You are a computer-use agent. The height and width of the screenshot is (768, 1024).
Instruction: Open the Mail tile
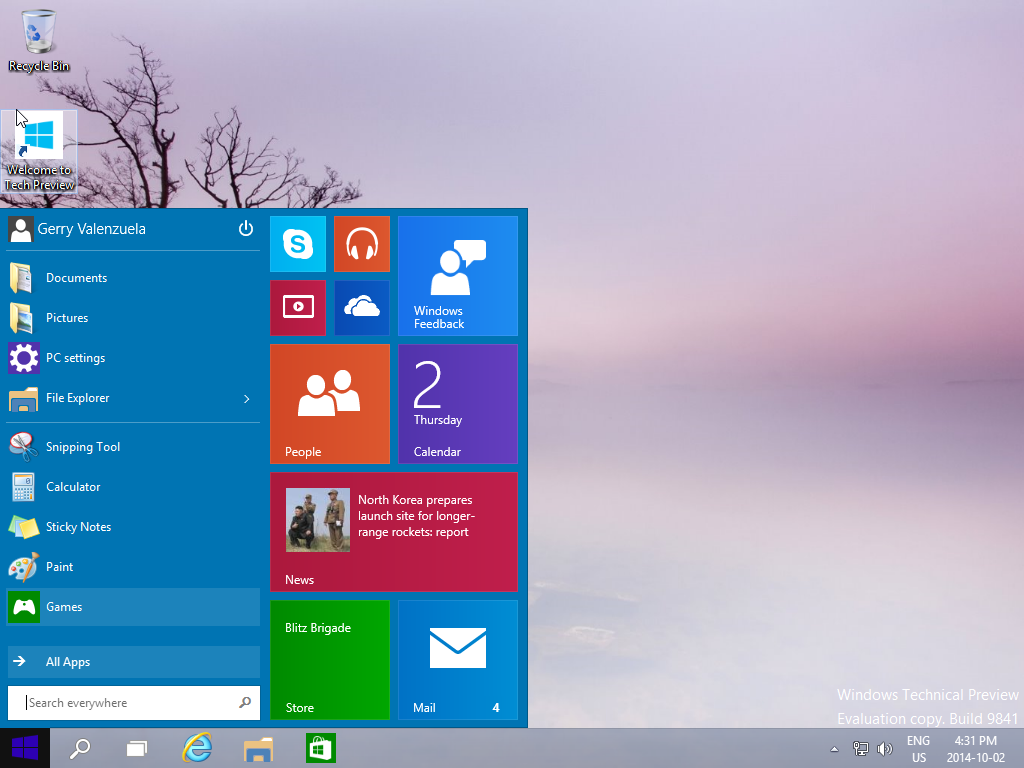pyautogui.click(x=458, y=660)
